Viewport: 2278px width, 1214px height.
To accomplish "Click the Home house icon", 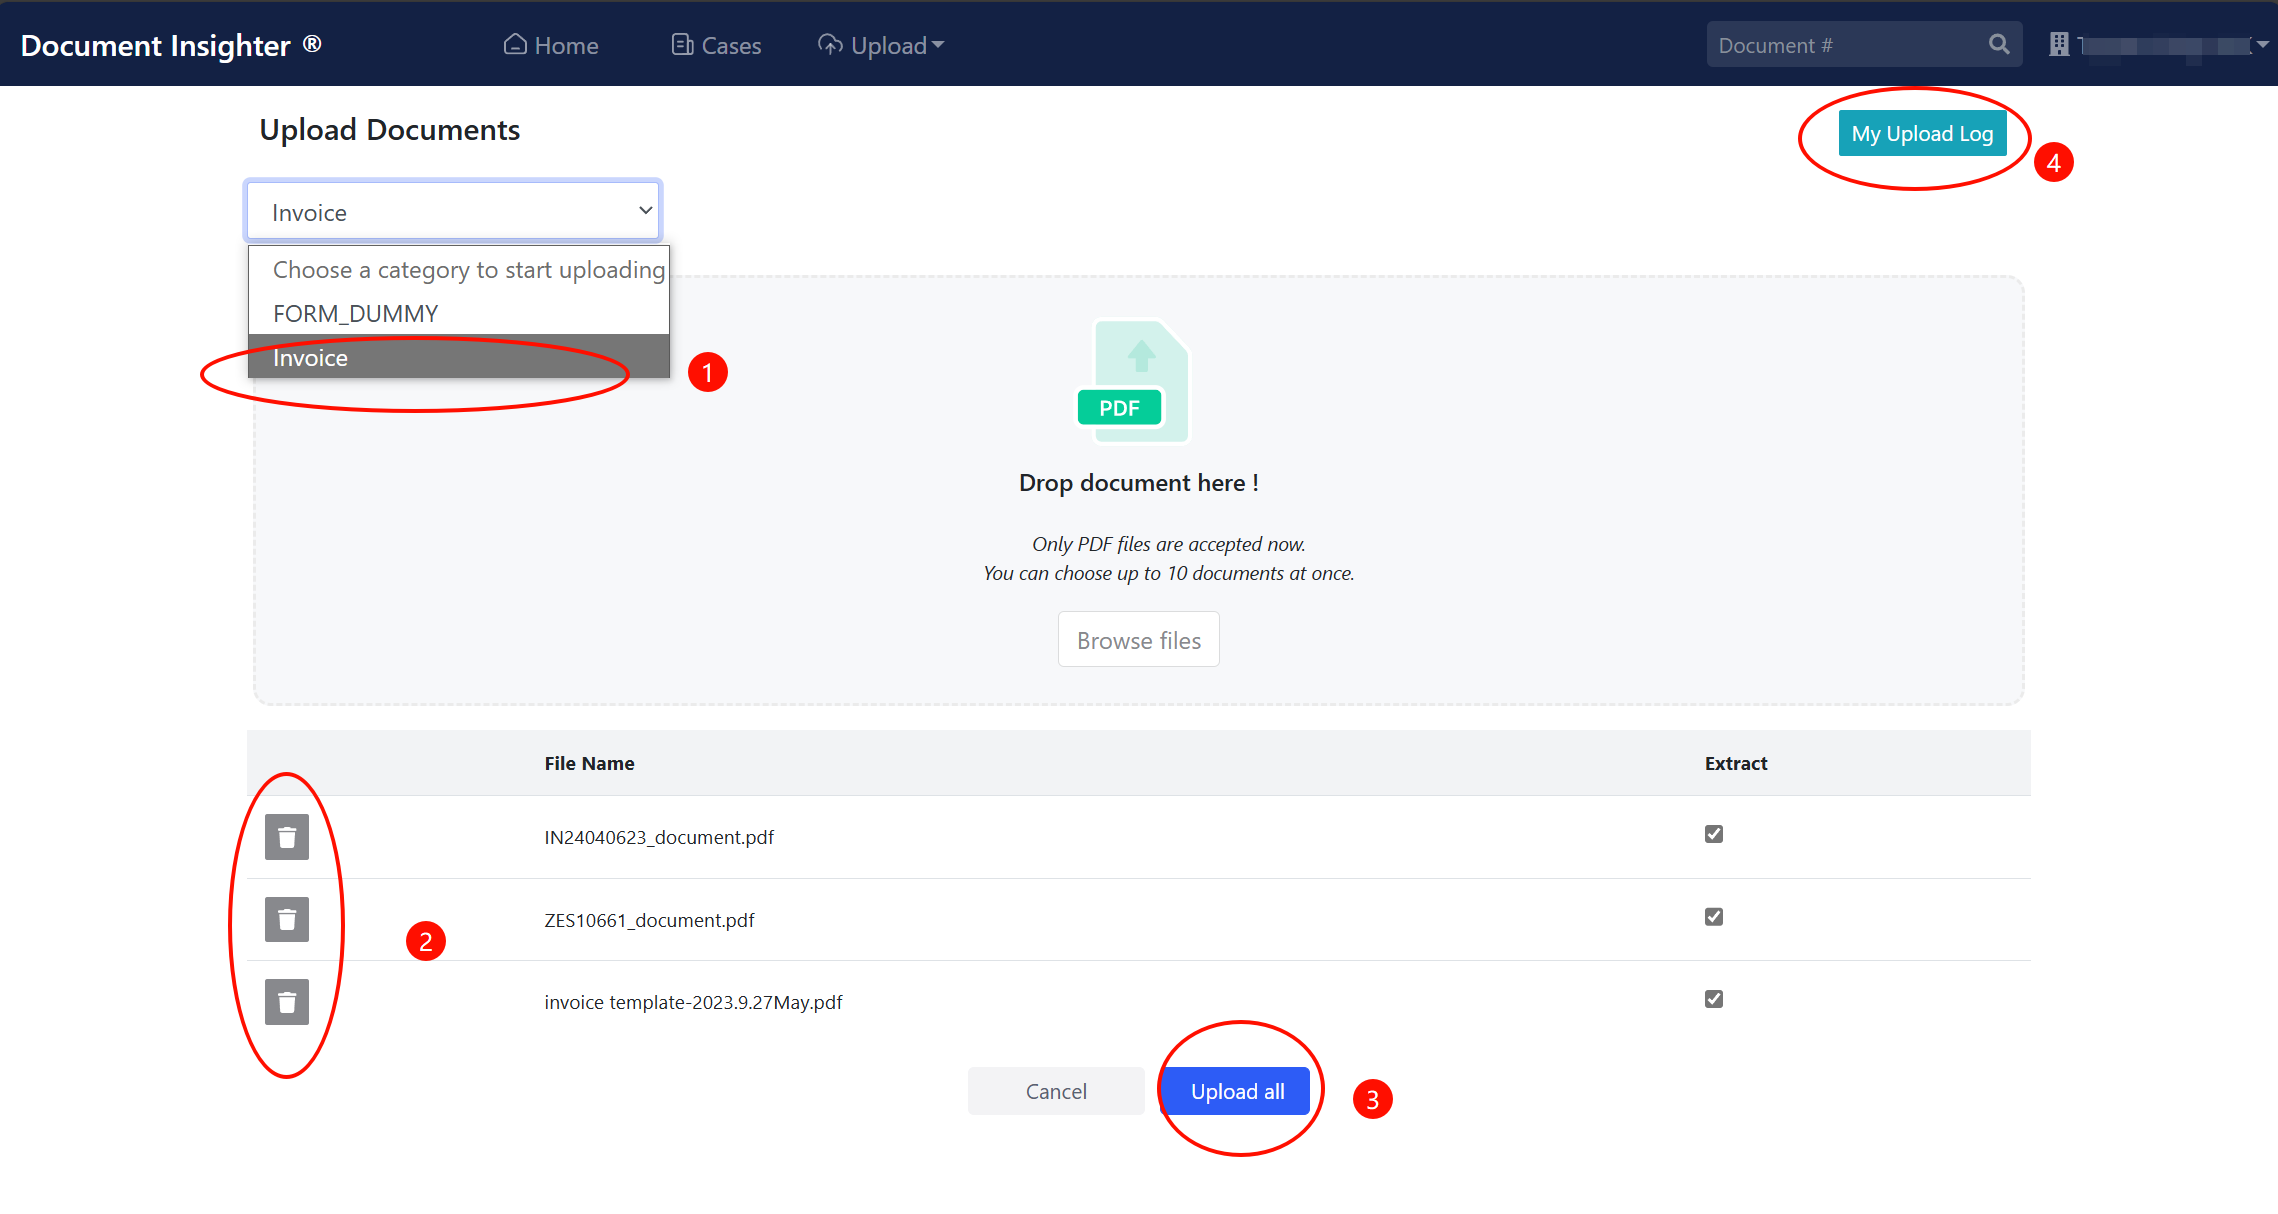I will click(515, 45).
